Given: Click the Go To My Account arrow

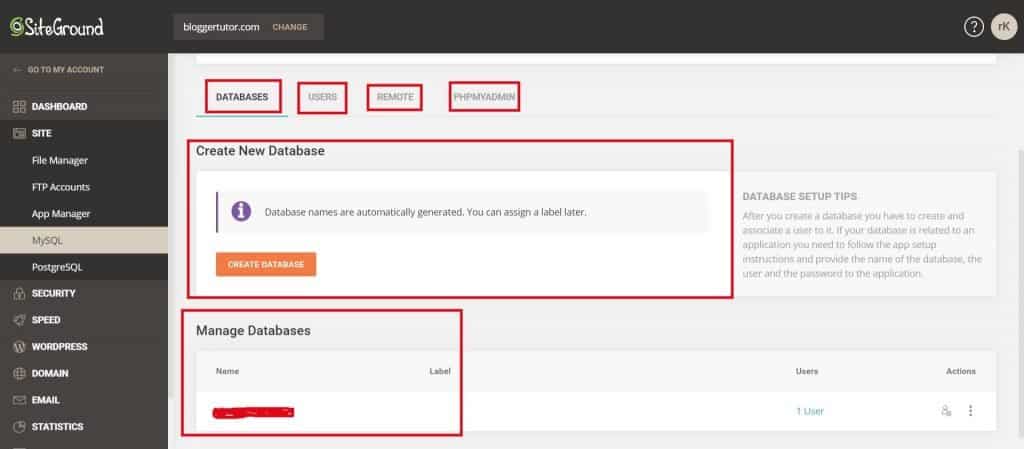Looking at the screenshot, I should coord(17,70).
